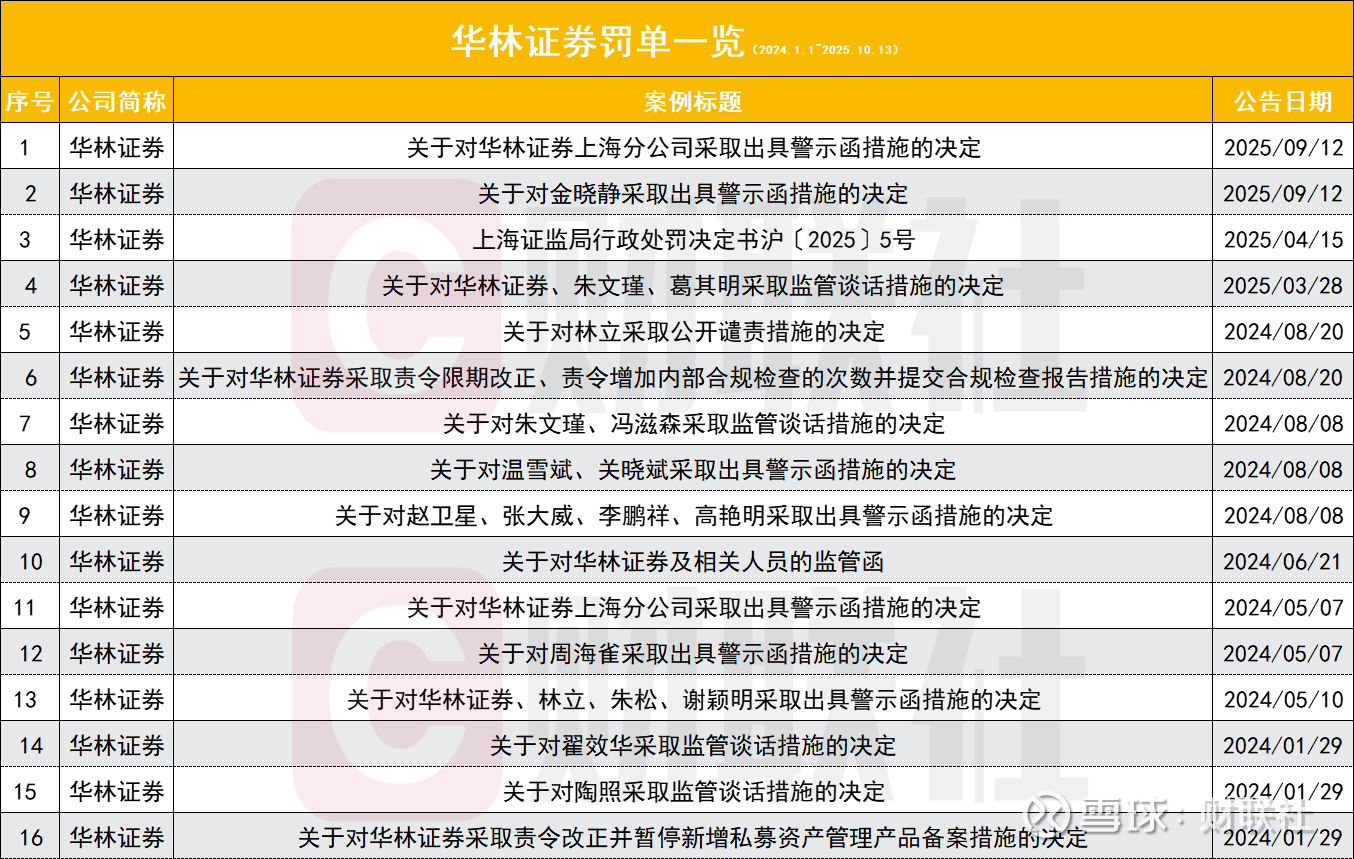Click serial number "7" in the 序号 column
Viewport: 1354px width, 859px height.
tap(25, 424)
